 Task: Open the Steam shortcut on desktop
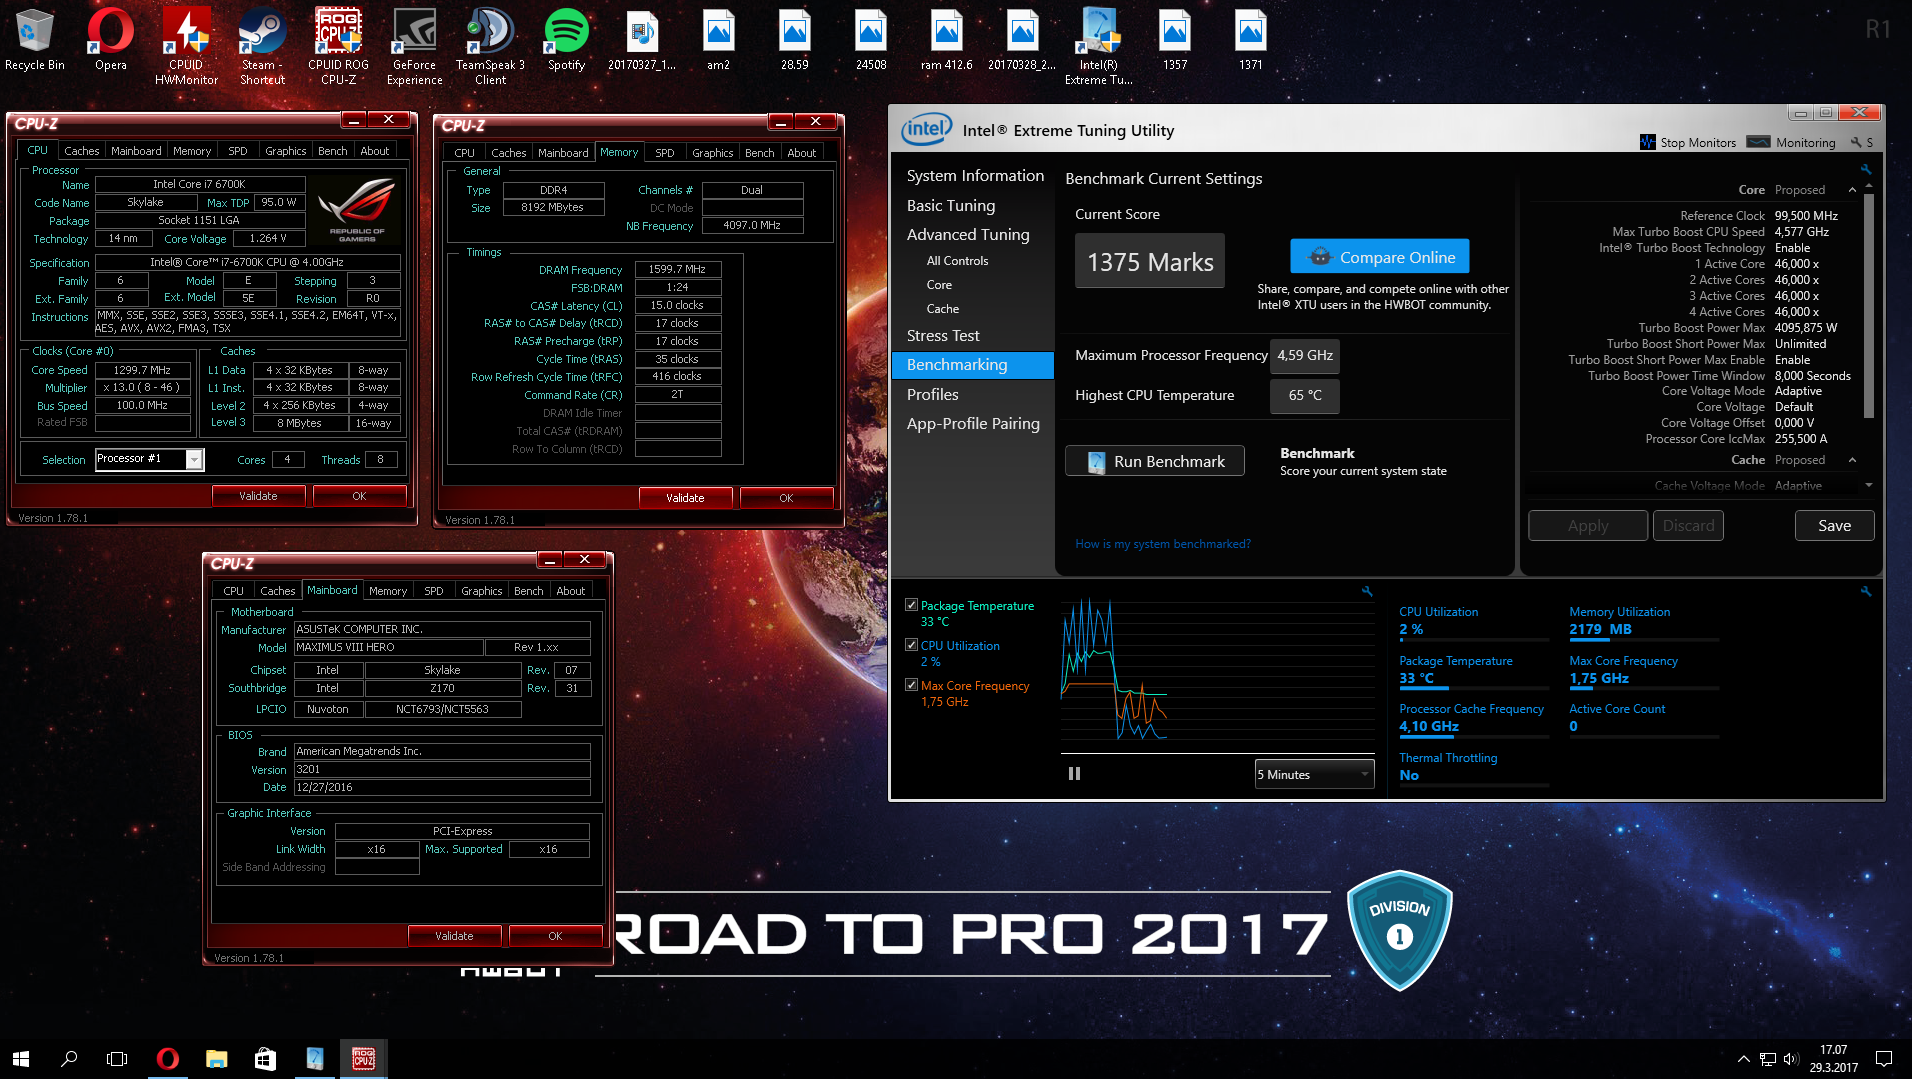tap(263, 45)
